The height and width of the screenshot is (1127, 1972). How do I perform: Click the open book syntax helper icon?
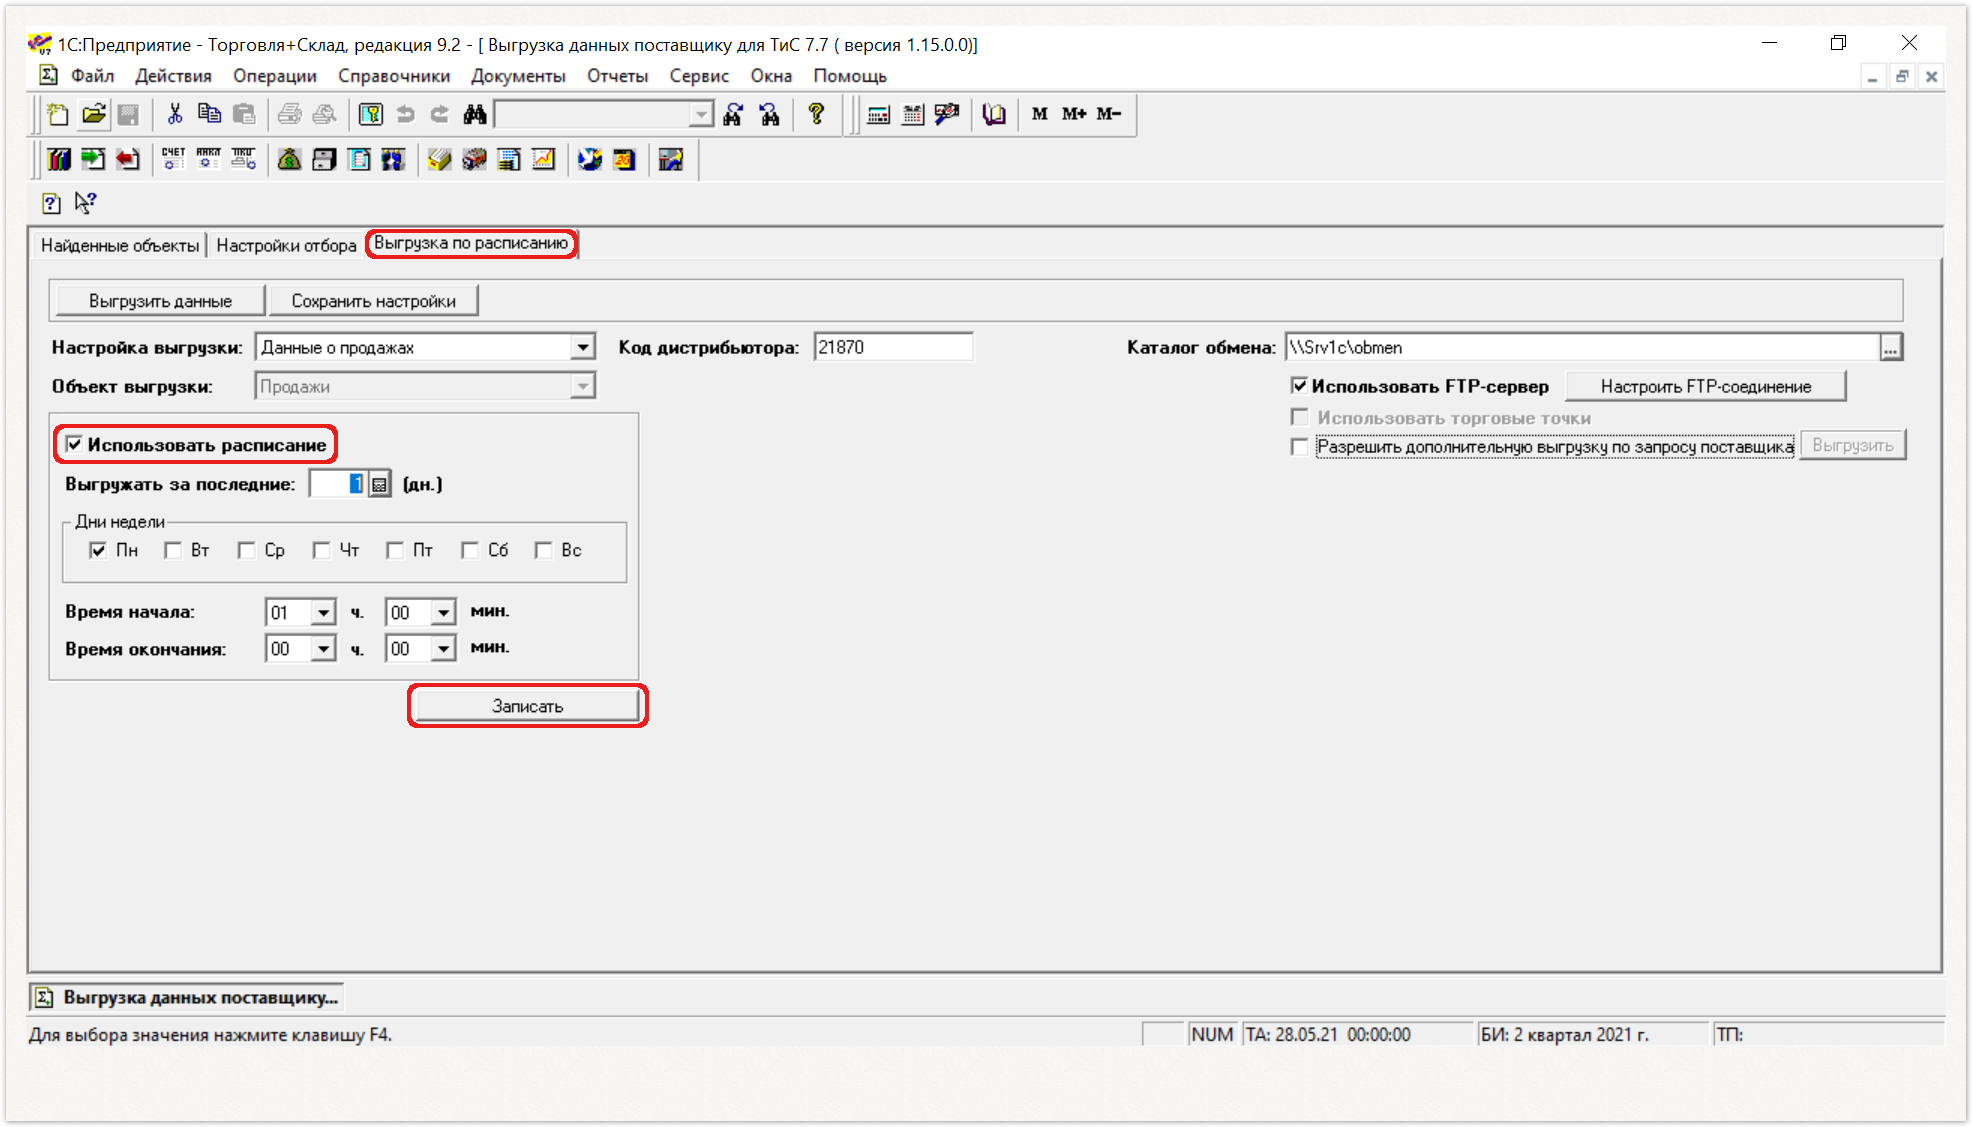click(993, 115)
